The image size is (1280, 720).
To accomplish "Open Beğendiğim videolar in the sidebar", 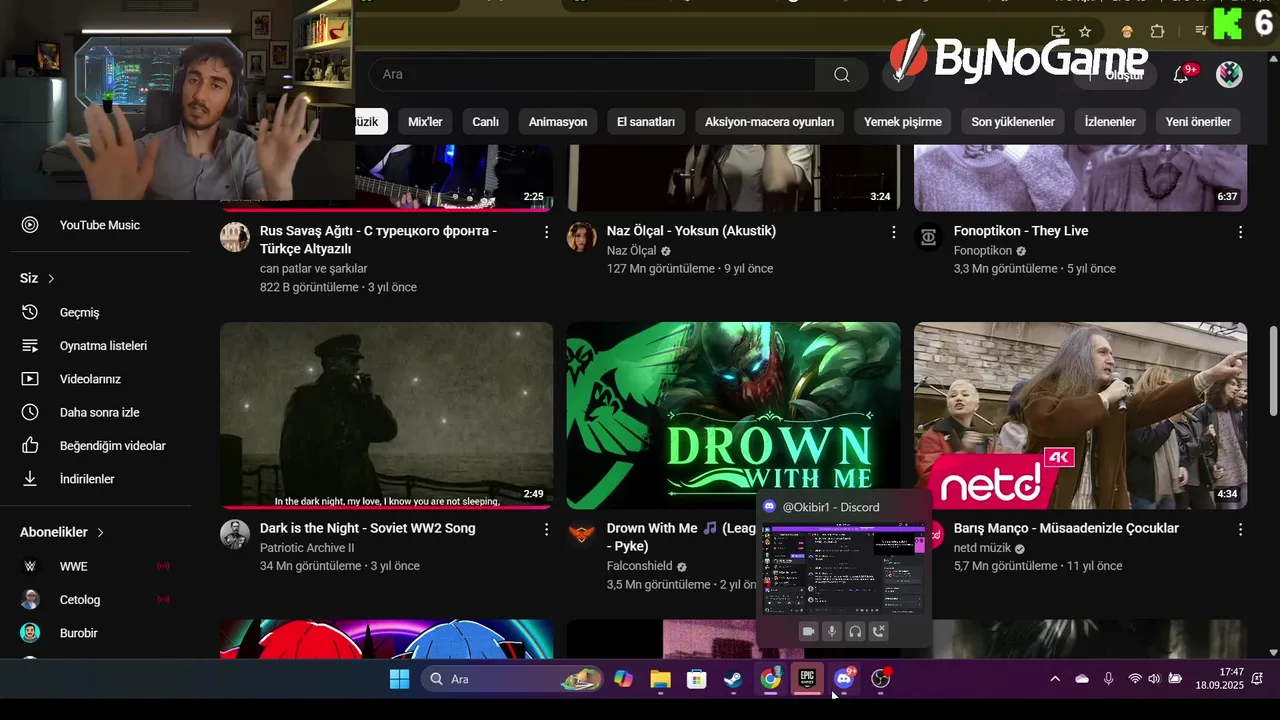I will (x=100, y=446).
